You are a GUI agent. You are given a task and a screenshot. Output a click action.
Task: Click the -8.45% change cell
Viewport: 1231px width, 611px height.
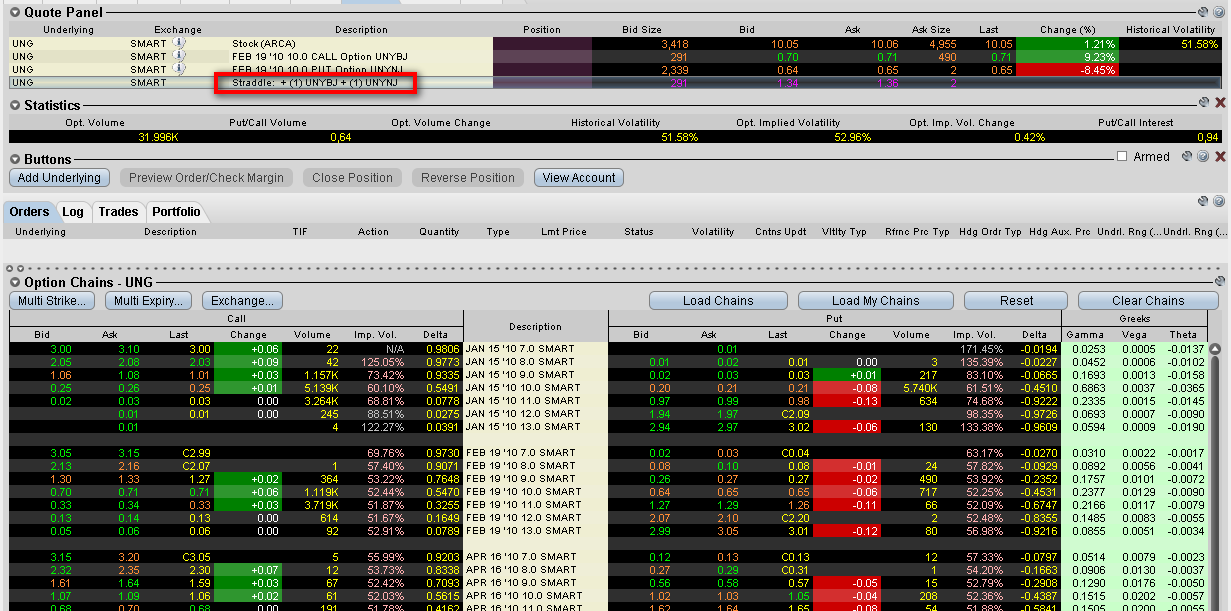(1068, 70)
